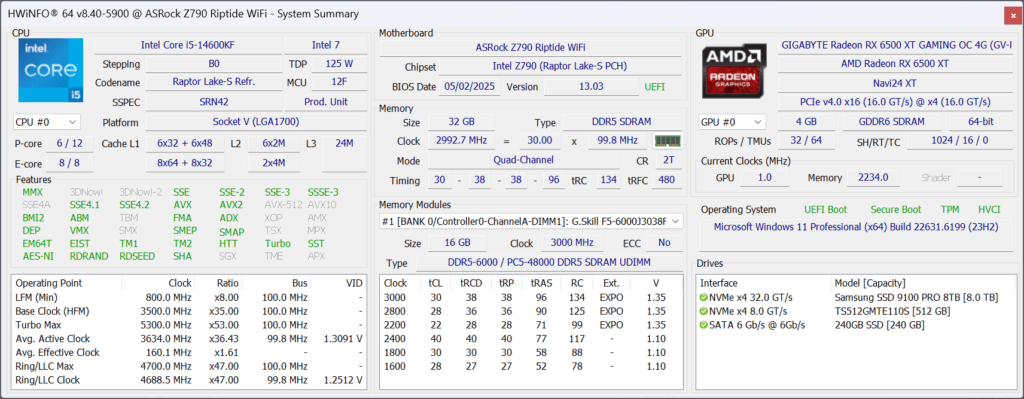Viewport: 1024px width, 399px height.
Task: Close the System Summary window
Action: [1012, 15]
